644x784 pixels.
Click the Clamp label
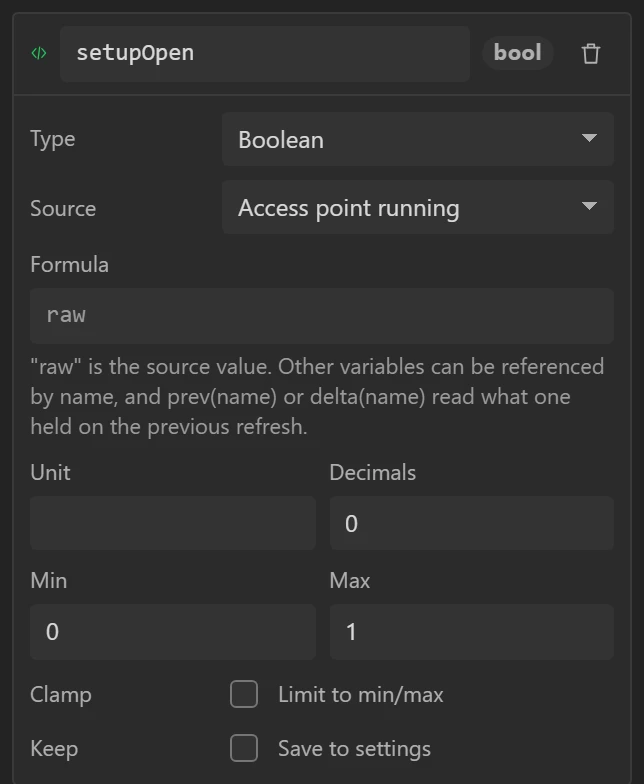click(61, 694)
